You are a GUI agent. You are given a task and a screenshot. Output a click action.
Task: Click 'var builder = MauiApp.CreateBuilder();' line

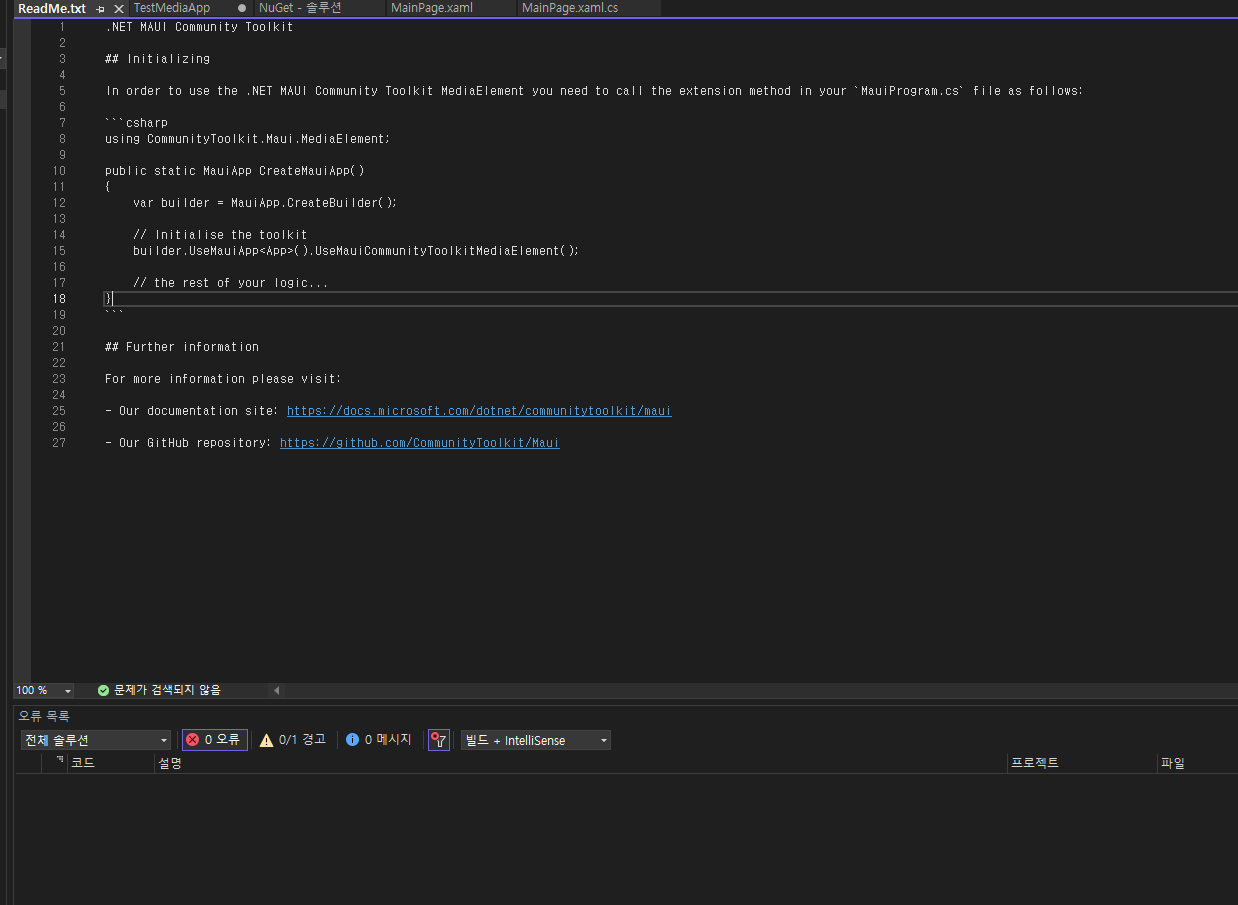[265, 203]
